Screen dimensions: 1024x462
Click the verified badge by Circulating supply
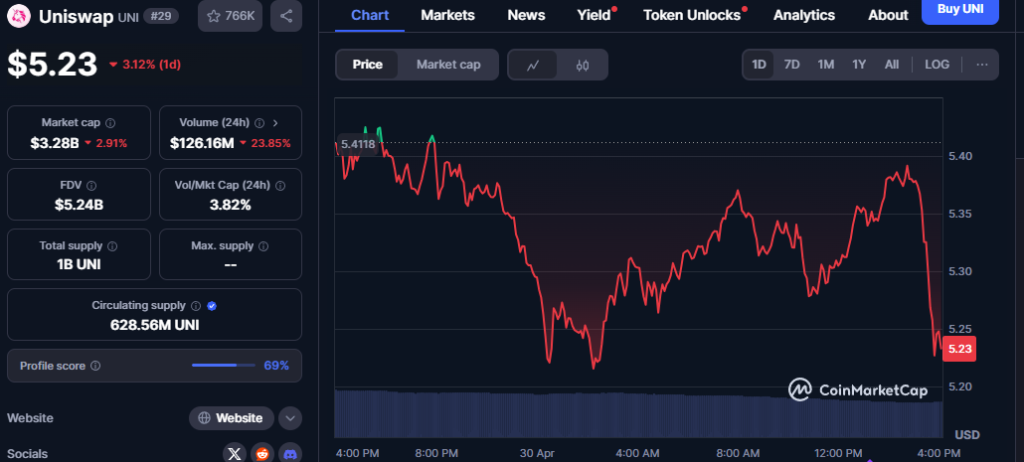(x=212, y=306)
